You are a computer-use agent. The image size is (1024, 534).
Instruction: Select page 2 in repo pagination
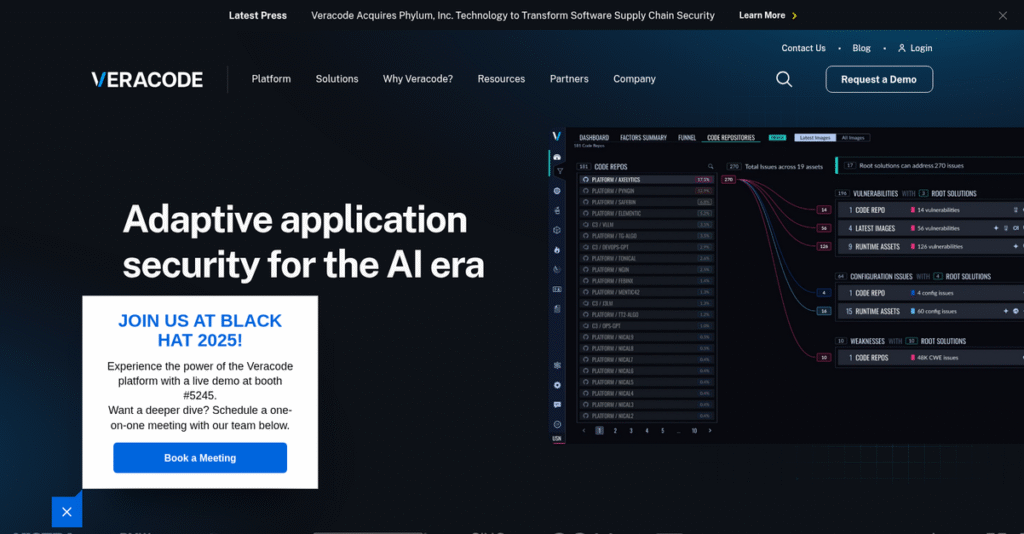pos(615,431)
